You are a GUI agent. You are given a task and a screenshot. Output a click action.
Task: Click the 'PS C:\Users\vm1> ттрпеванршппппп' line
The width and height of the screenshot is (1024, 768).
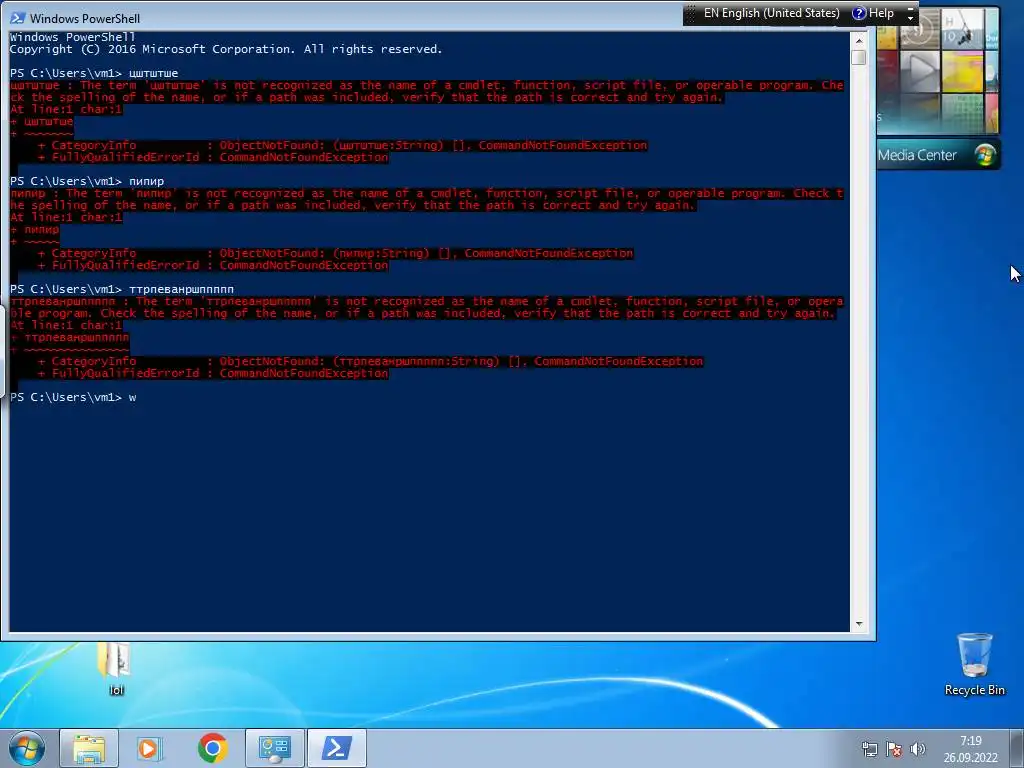[x=121, y=289]
